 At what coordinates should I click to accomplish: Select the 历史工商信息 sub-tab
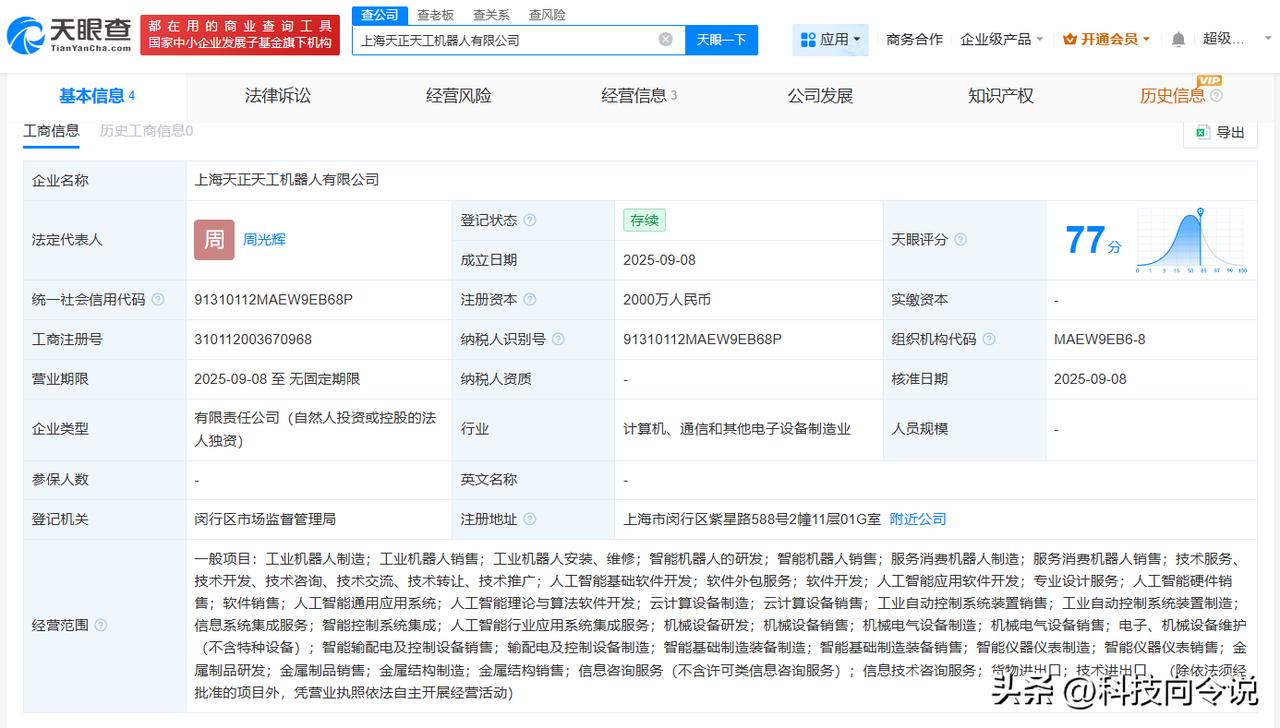[146, 130]
